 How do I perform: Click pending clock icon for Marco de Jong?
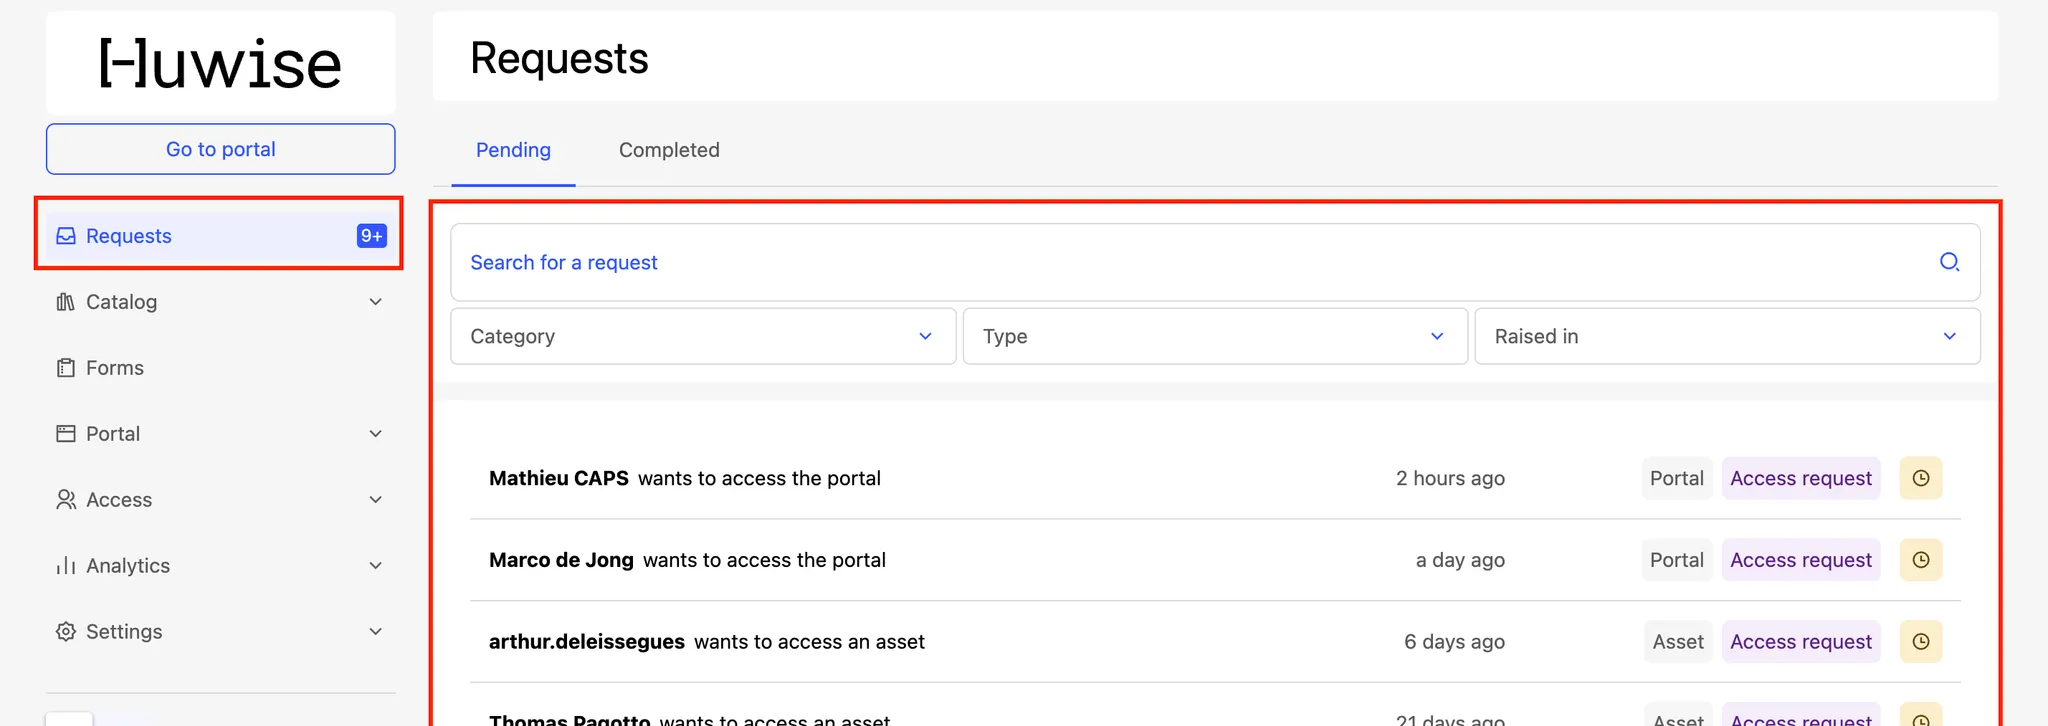pos(1920,560)
